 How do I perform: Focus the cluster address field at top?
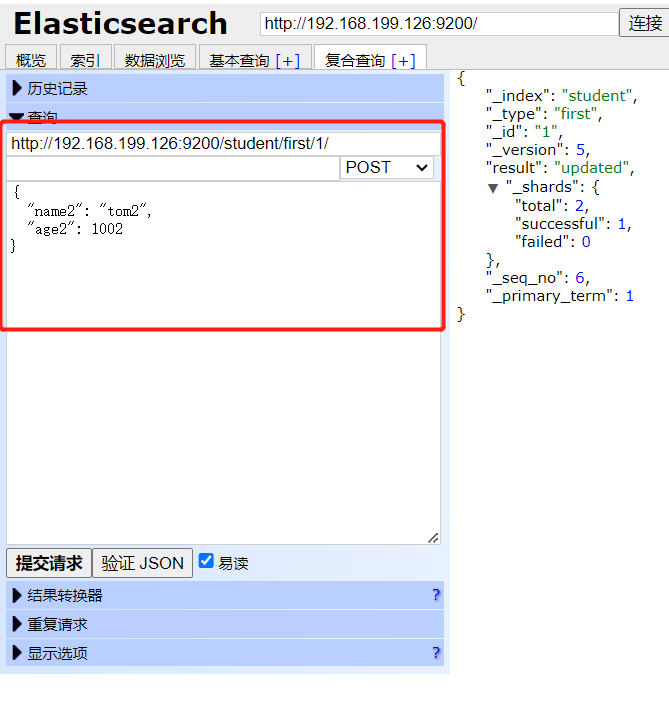click(x=439, y=23)
